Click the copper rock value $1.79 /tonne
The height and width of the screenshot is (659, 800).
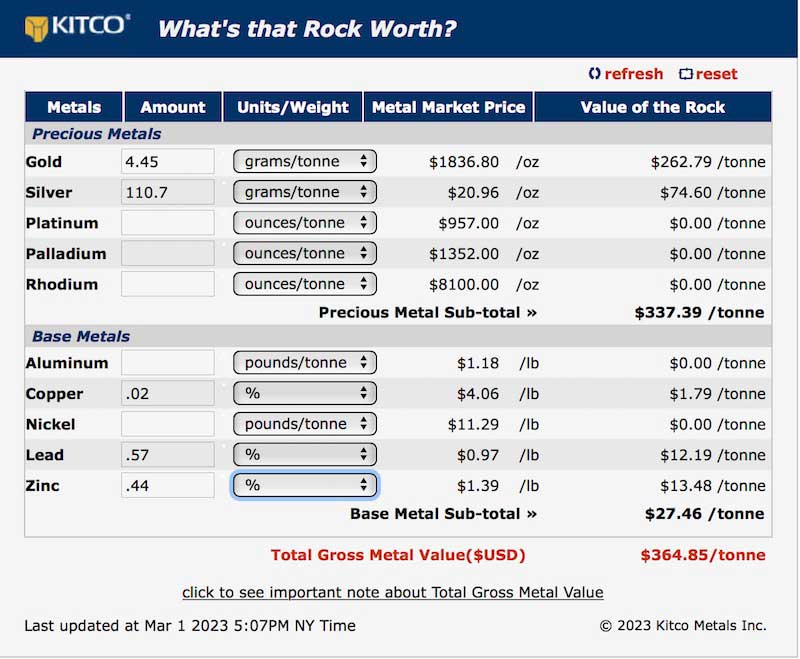[717, 393]
